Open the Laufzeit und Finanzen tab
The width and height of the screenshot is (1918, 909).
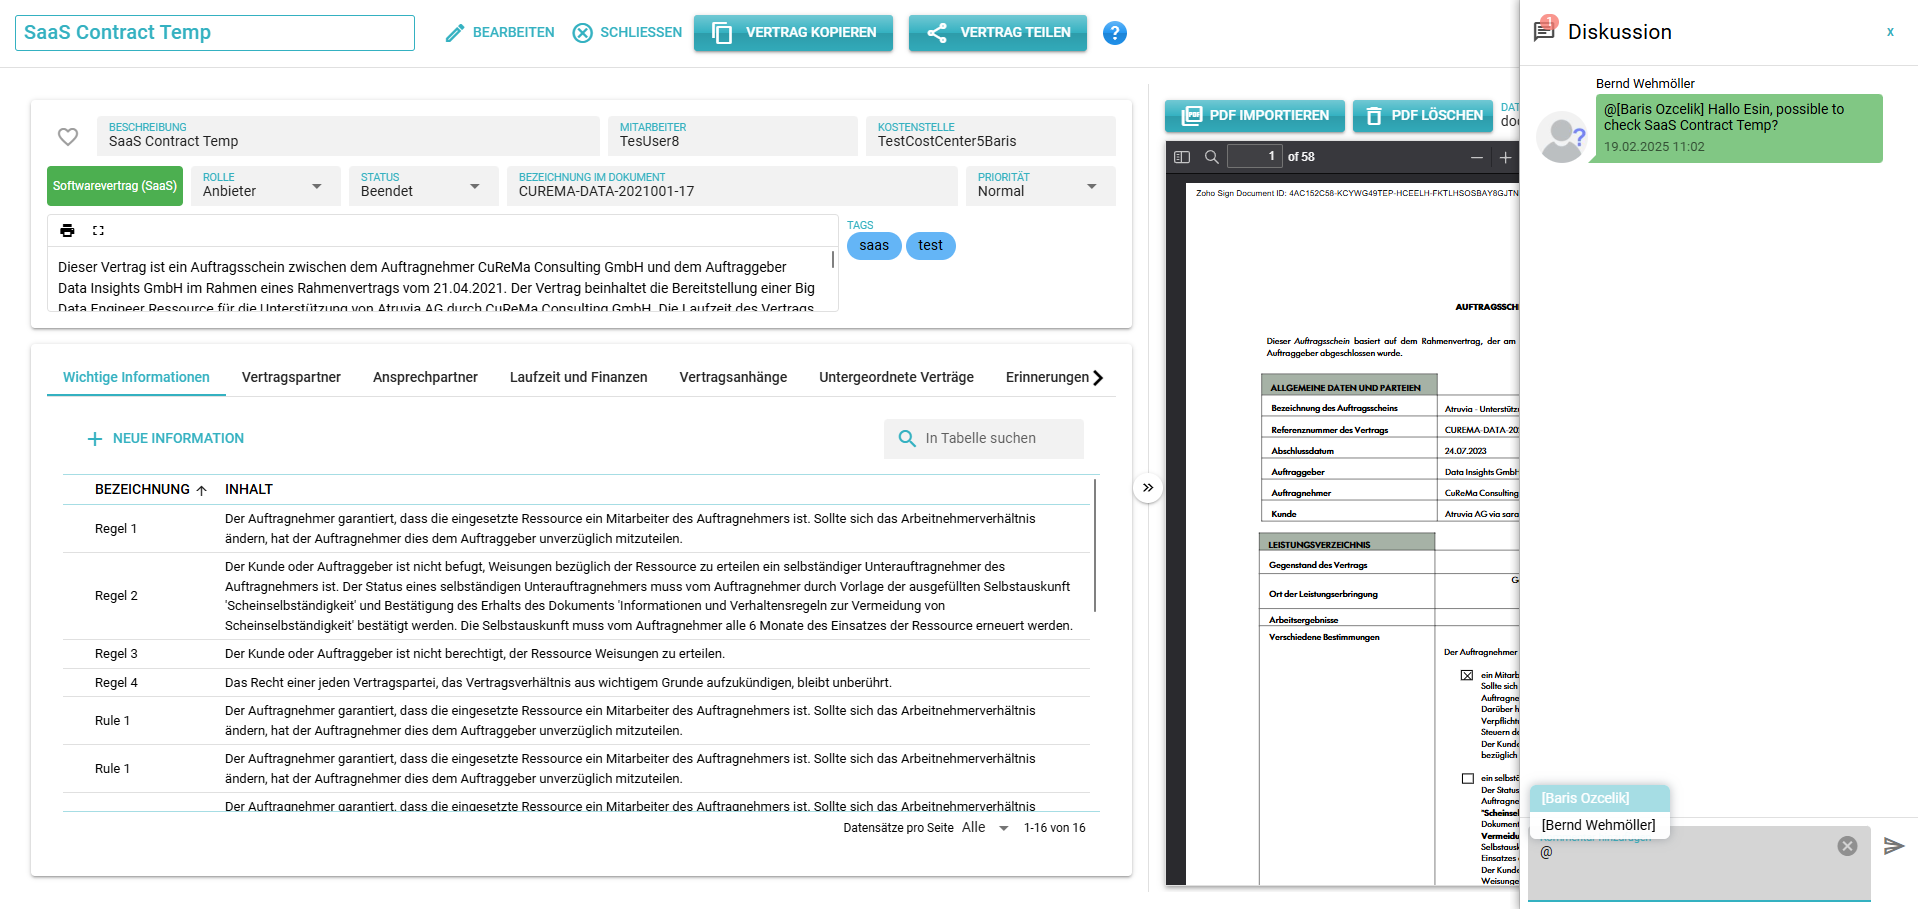[578, 378]
